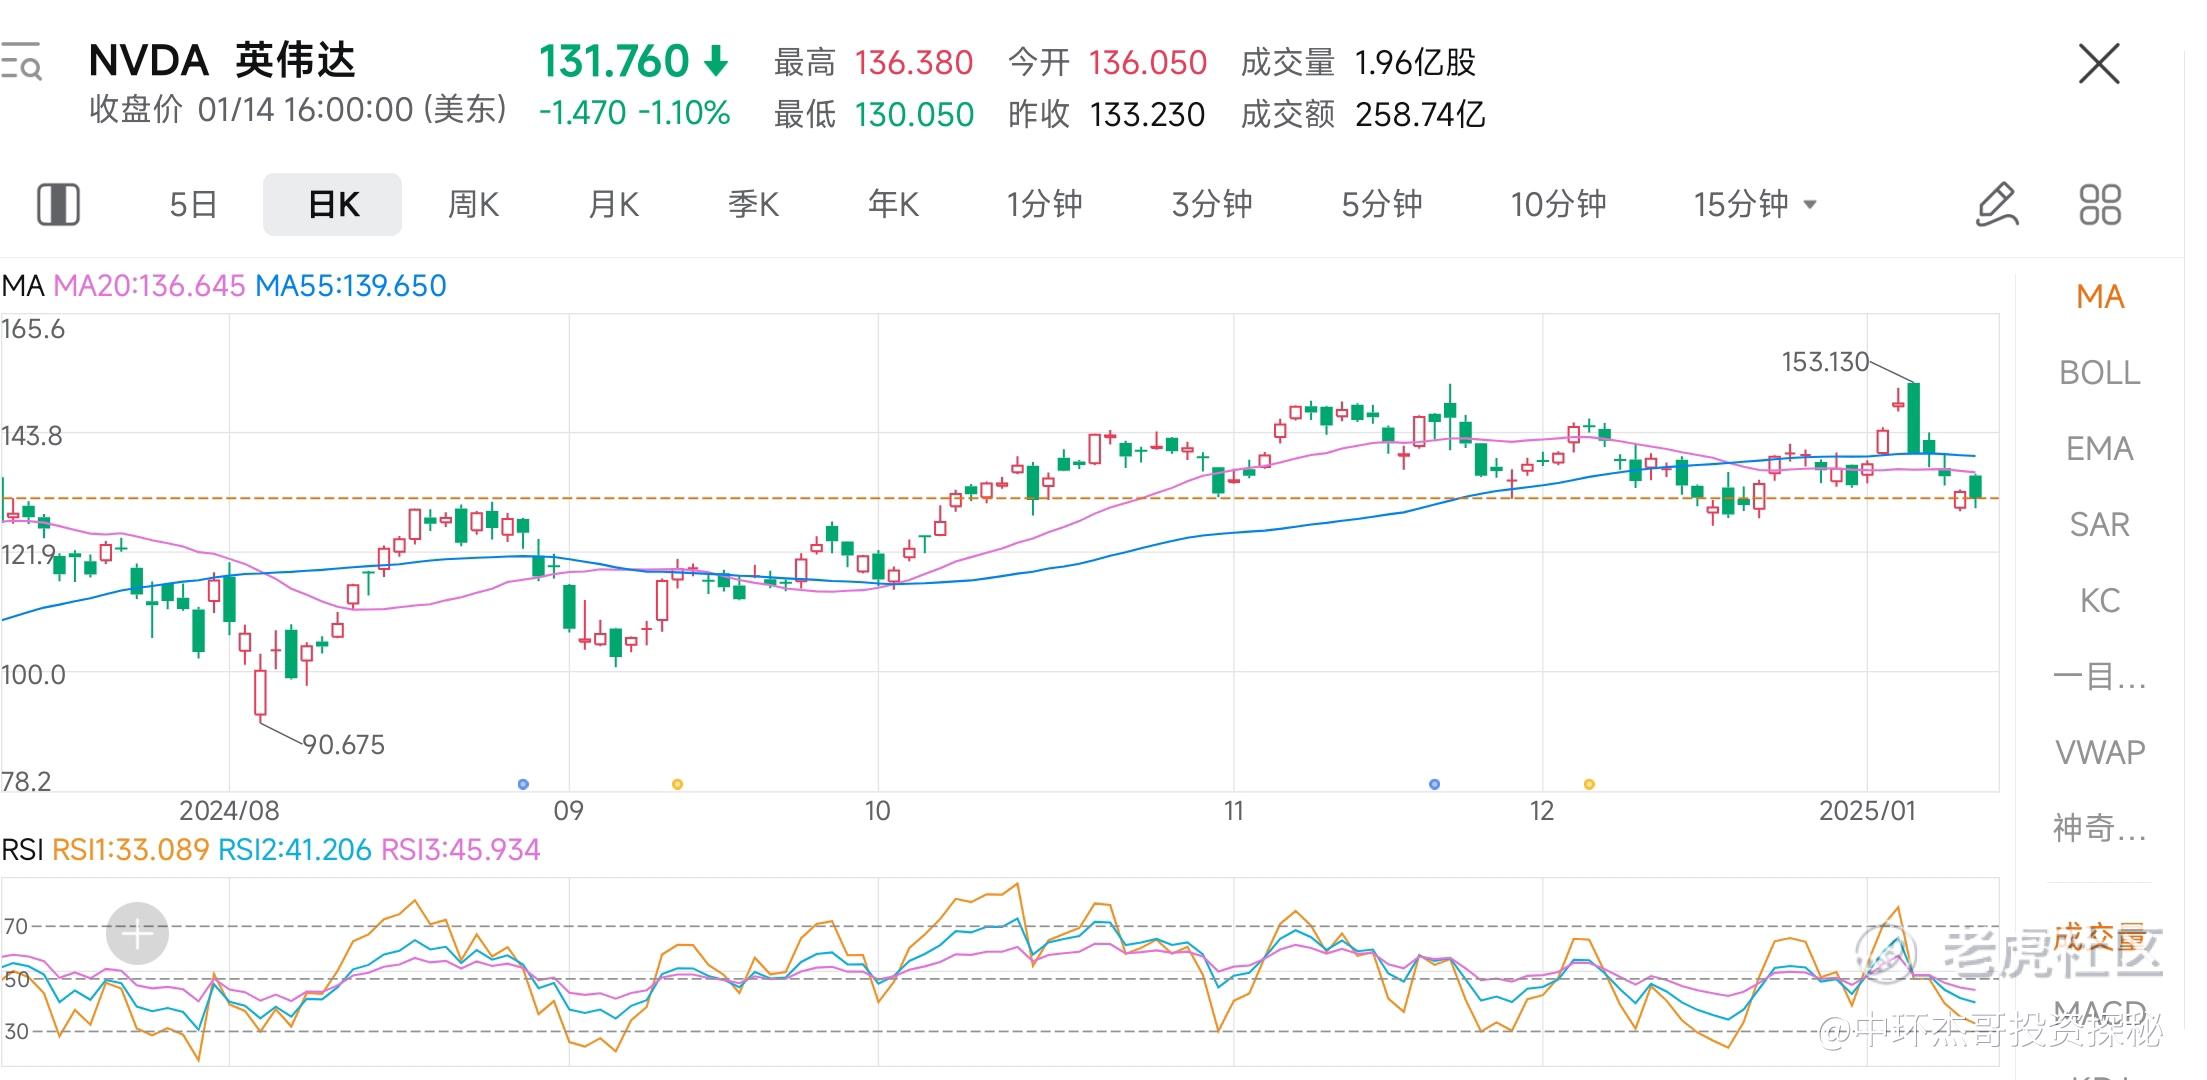Click the 90.675 low price annotation
2207x1080 pixels.
click(343, 745)
